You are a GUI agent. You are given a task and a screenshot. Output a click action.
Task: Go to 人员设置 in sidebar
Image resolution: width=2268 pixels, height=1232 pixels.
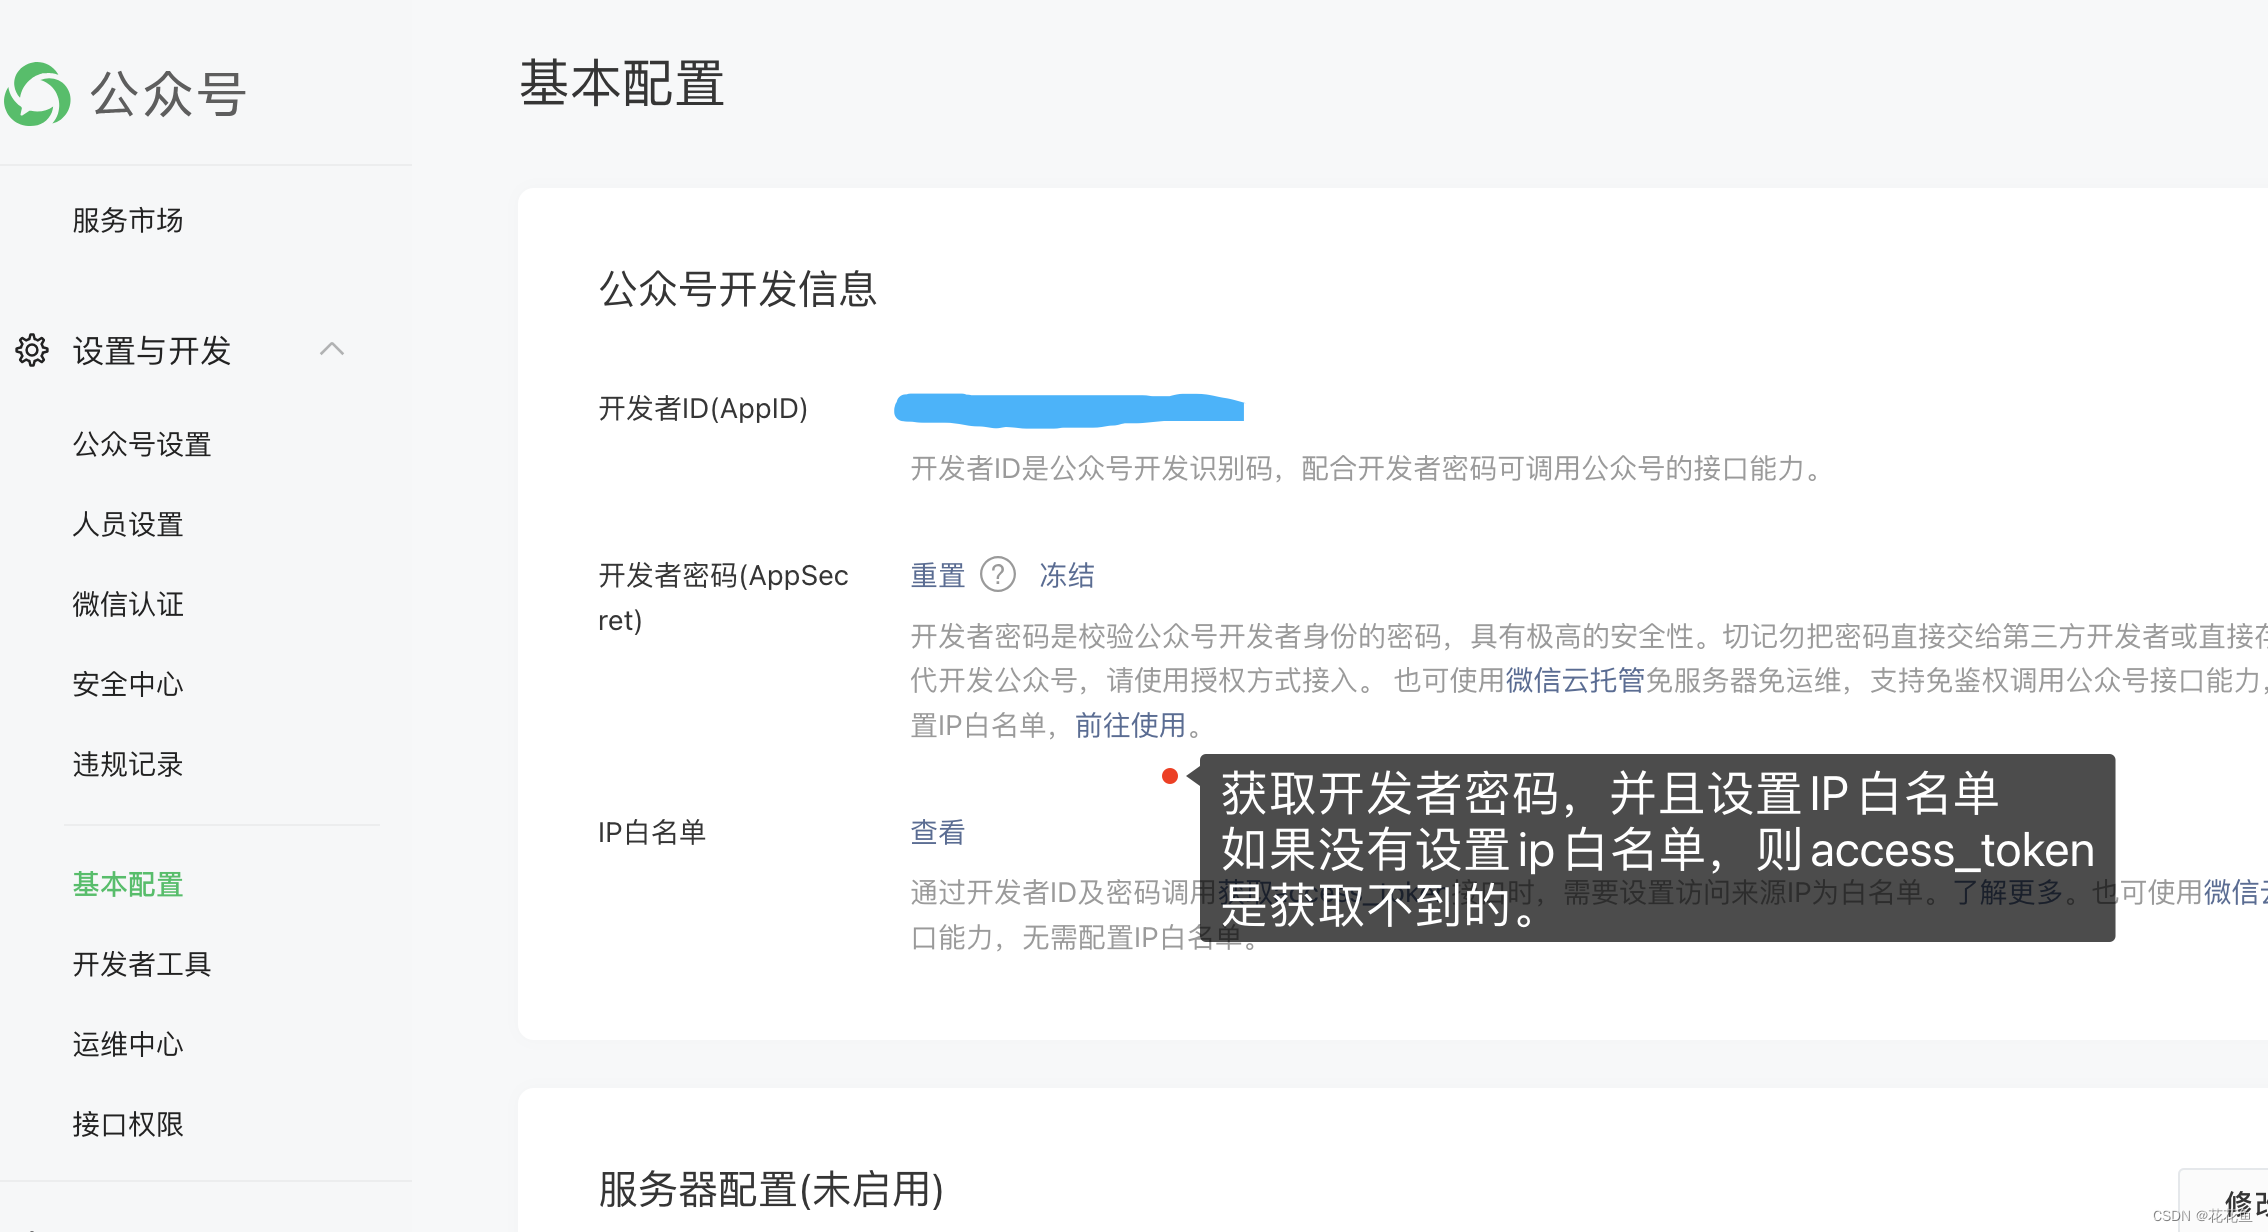[128, 524]
